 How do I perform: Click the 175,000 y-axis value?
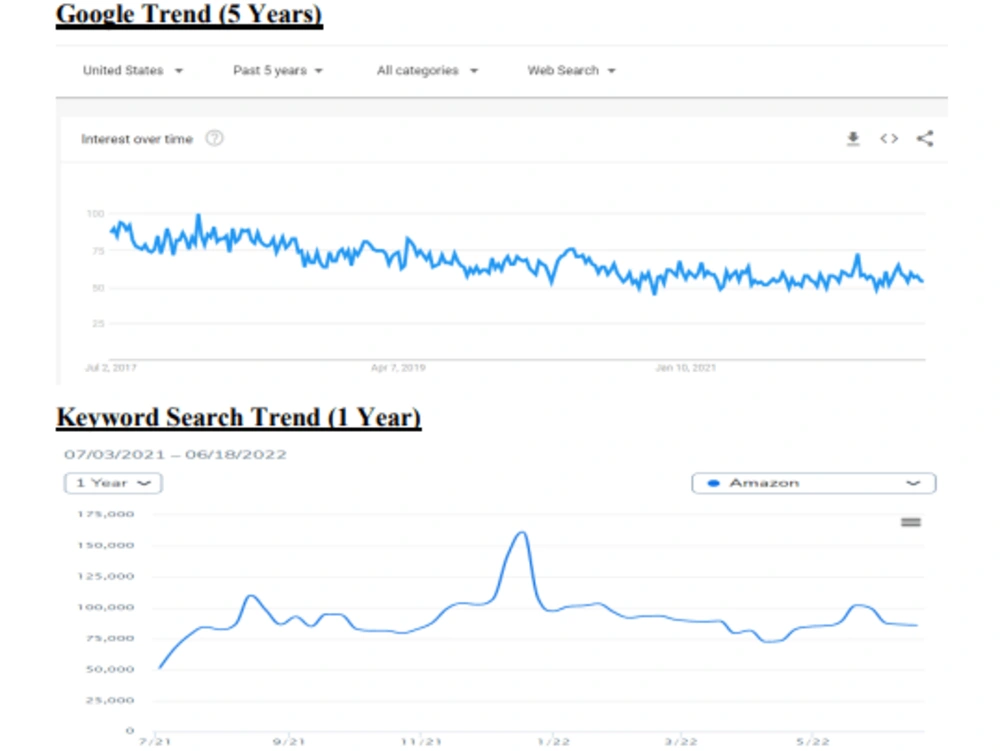point(106,514)
